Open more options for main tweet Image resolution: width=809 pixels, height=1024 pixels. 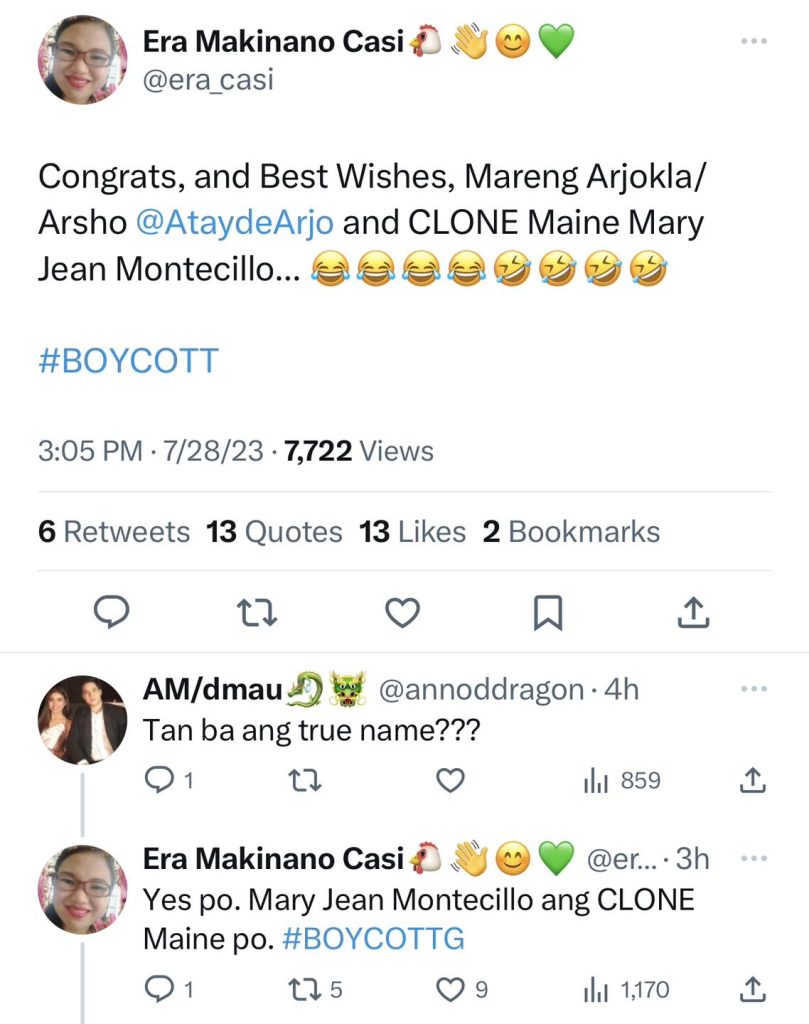(x=752, y=41)
